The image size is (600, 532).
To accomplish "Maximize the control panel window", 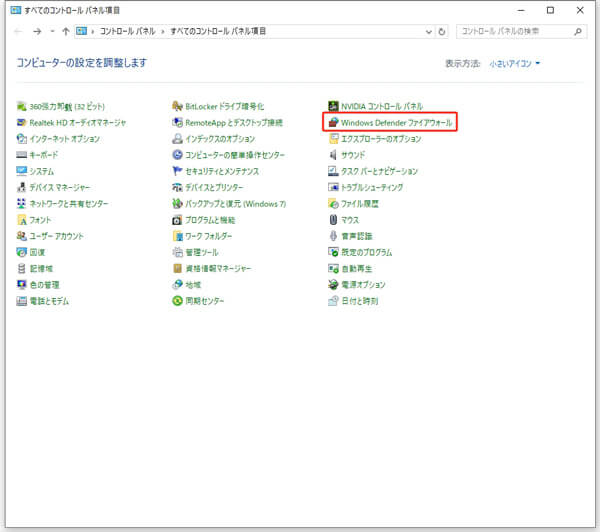I will coord(550,10).
